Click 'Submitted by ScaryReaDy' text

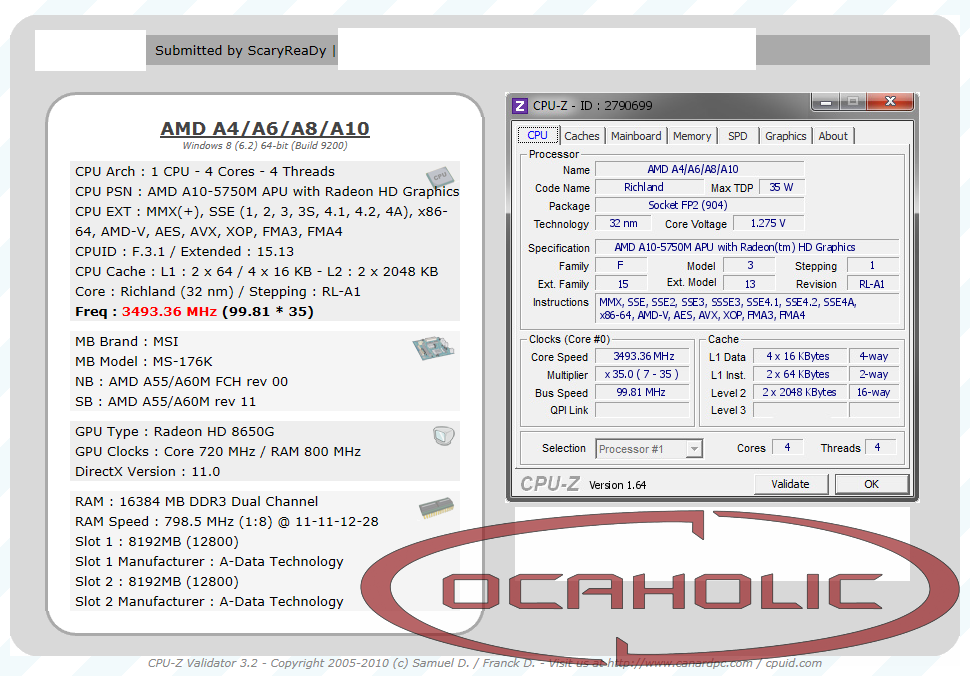[241, 51]
